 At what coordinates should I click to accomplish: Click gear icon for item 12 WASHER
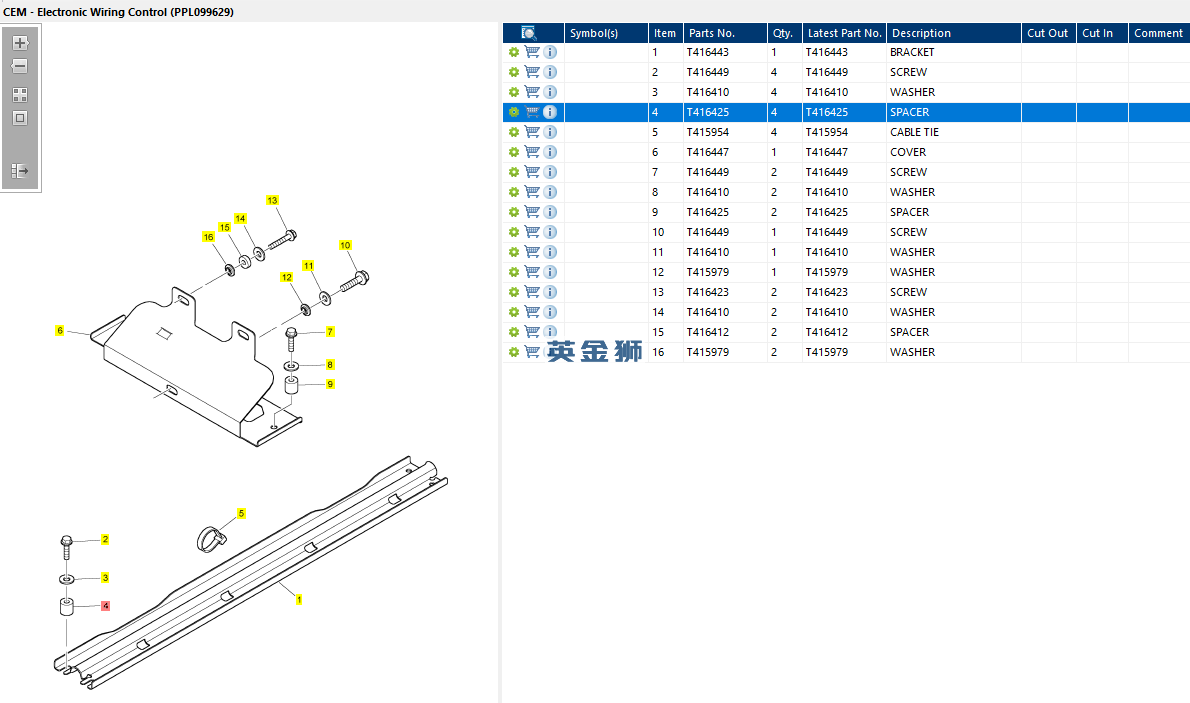[514, 272]
